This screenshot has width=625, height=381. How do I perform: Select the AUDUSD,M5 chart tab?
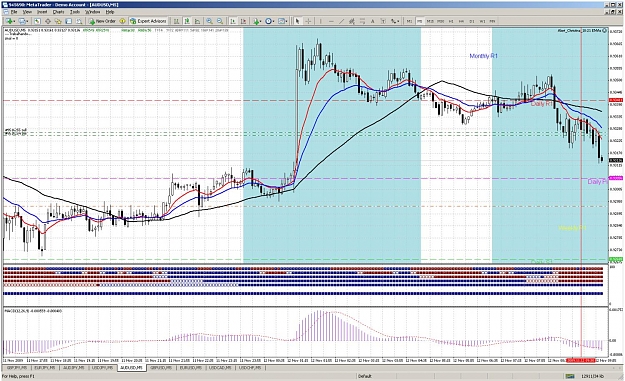coord(132,368)
